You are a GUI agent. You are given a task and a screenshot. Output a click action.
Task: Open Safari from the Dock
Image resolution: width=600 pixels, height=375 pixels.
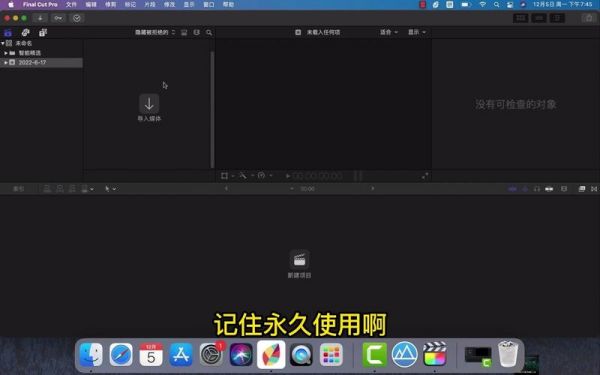pyautogui.click(x=121, y=354)
